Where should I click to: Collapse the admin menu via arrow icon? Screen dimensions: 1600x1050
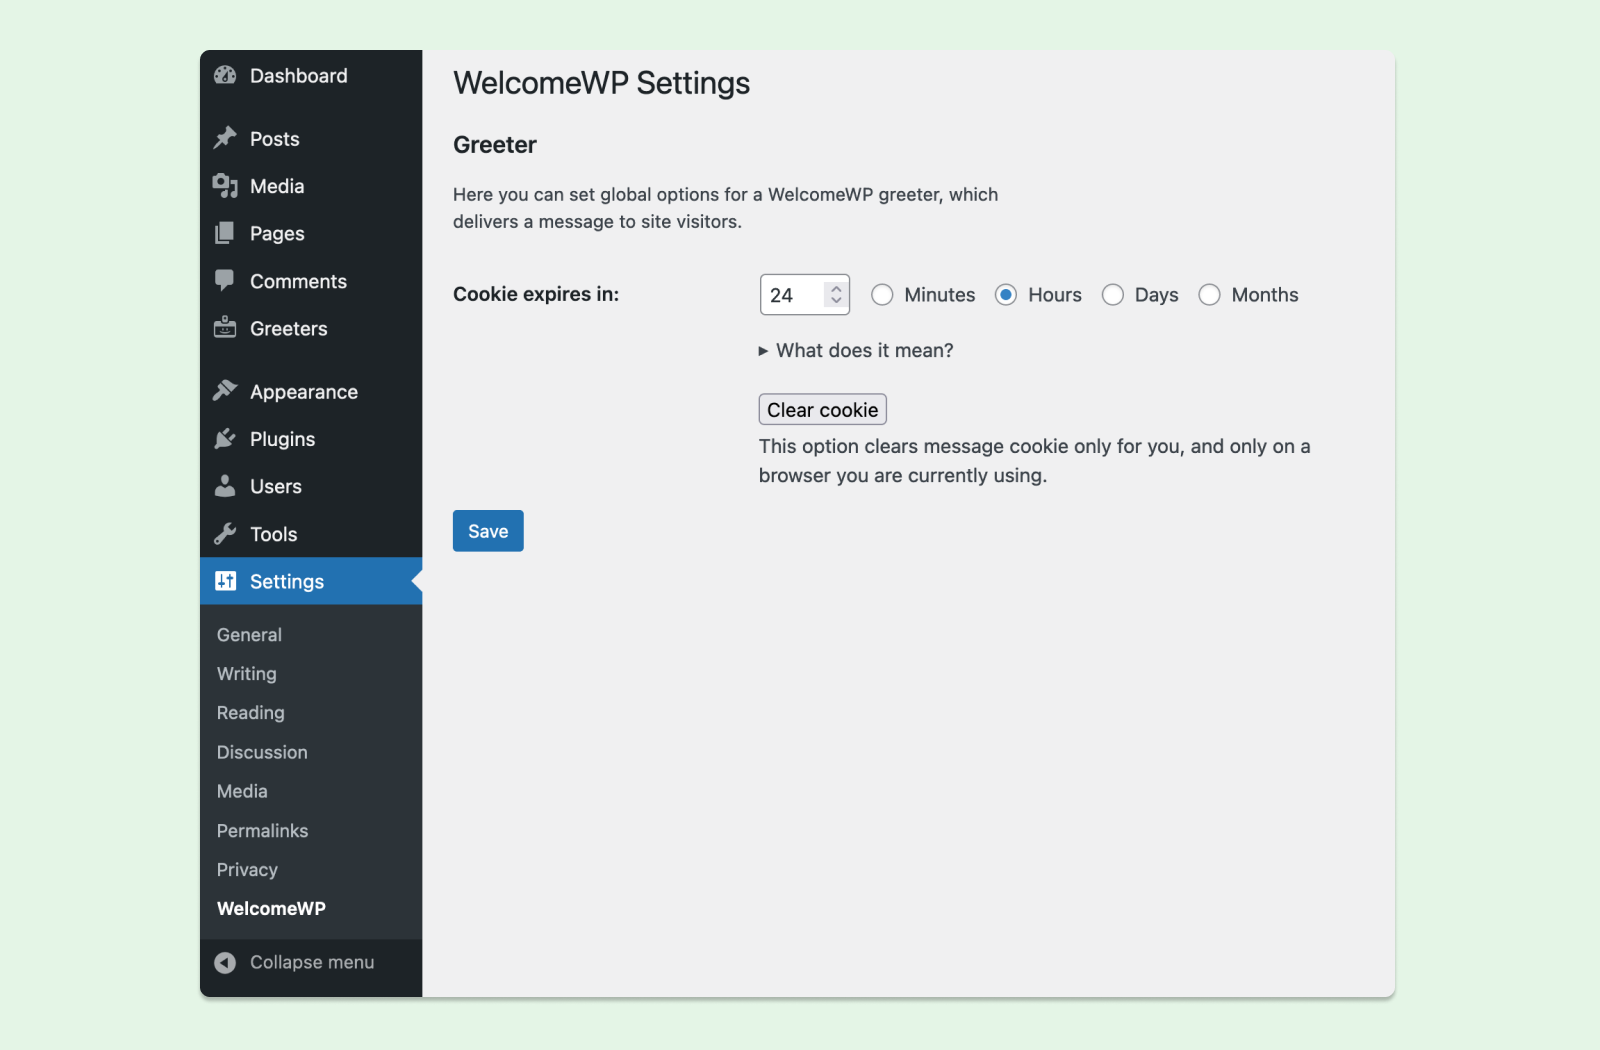225,962
